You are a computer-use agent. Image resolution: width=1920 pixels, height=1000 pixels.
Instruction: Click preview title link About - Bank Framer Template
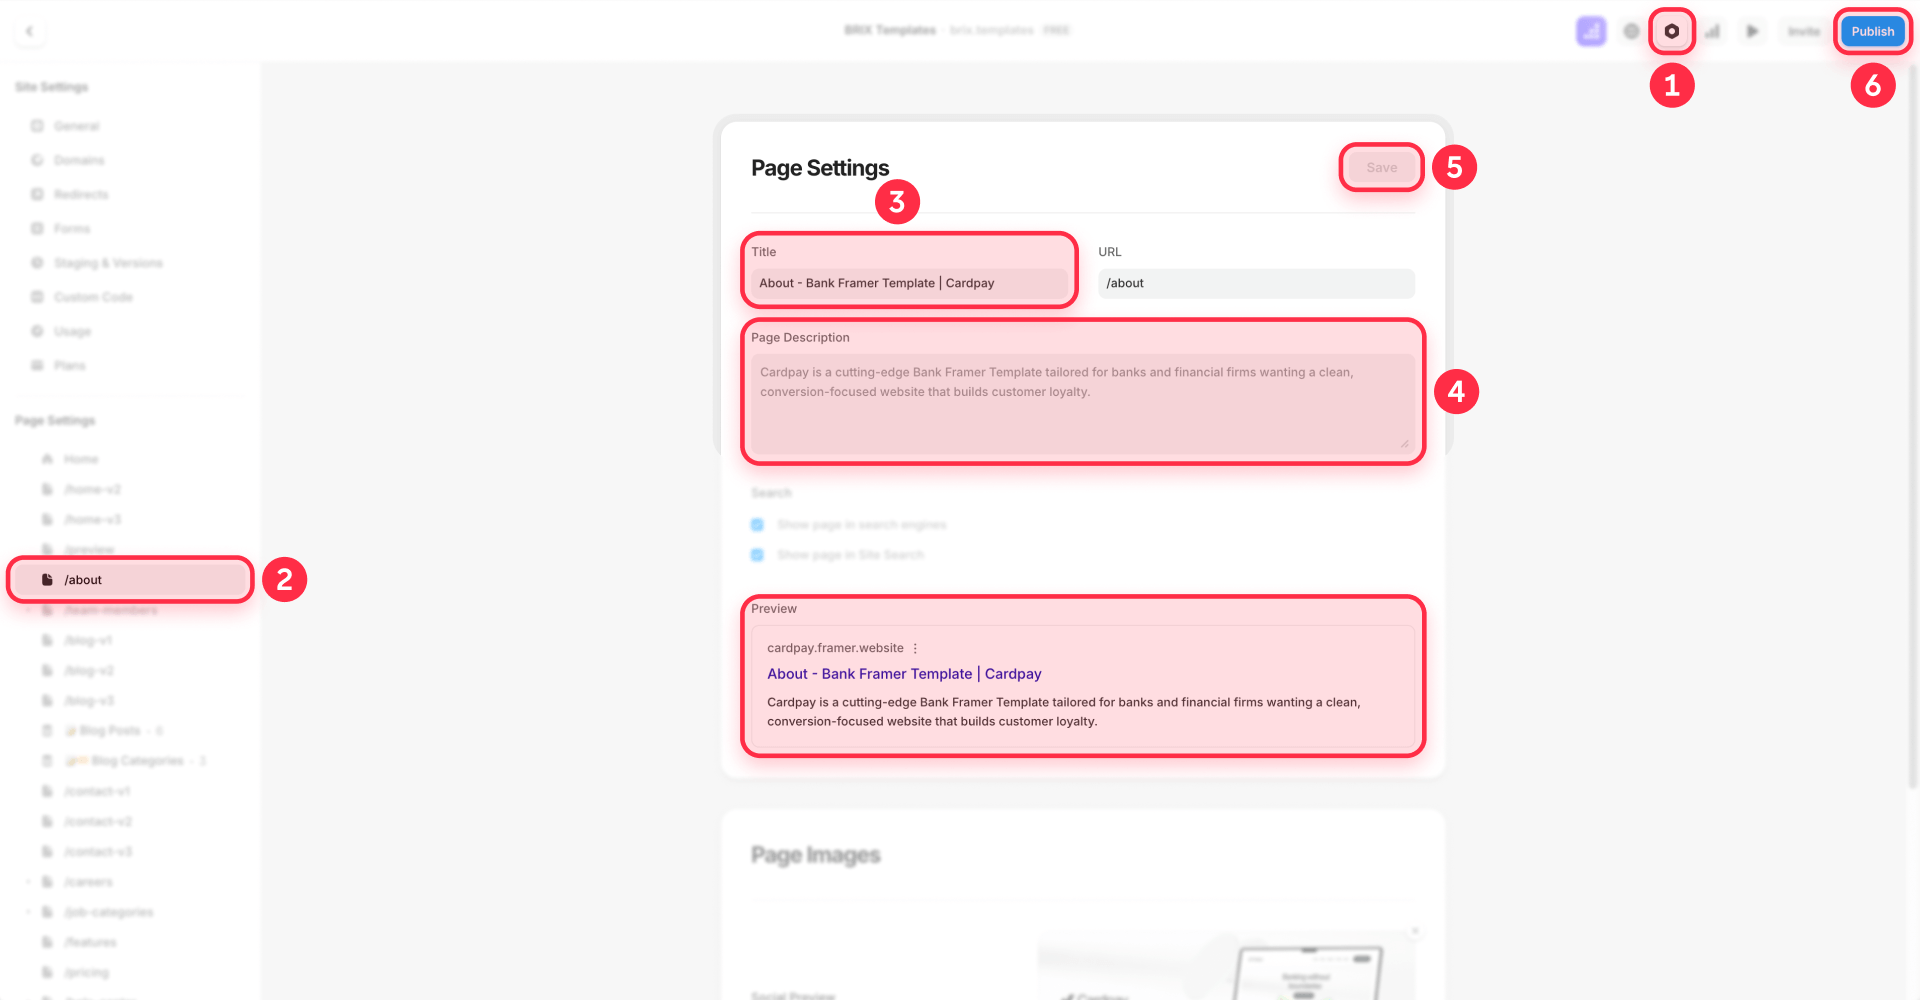904,674
